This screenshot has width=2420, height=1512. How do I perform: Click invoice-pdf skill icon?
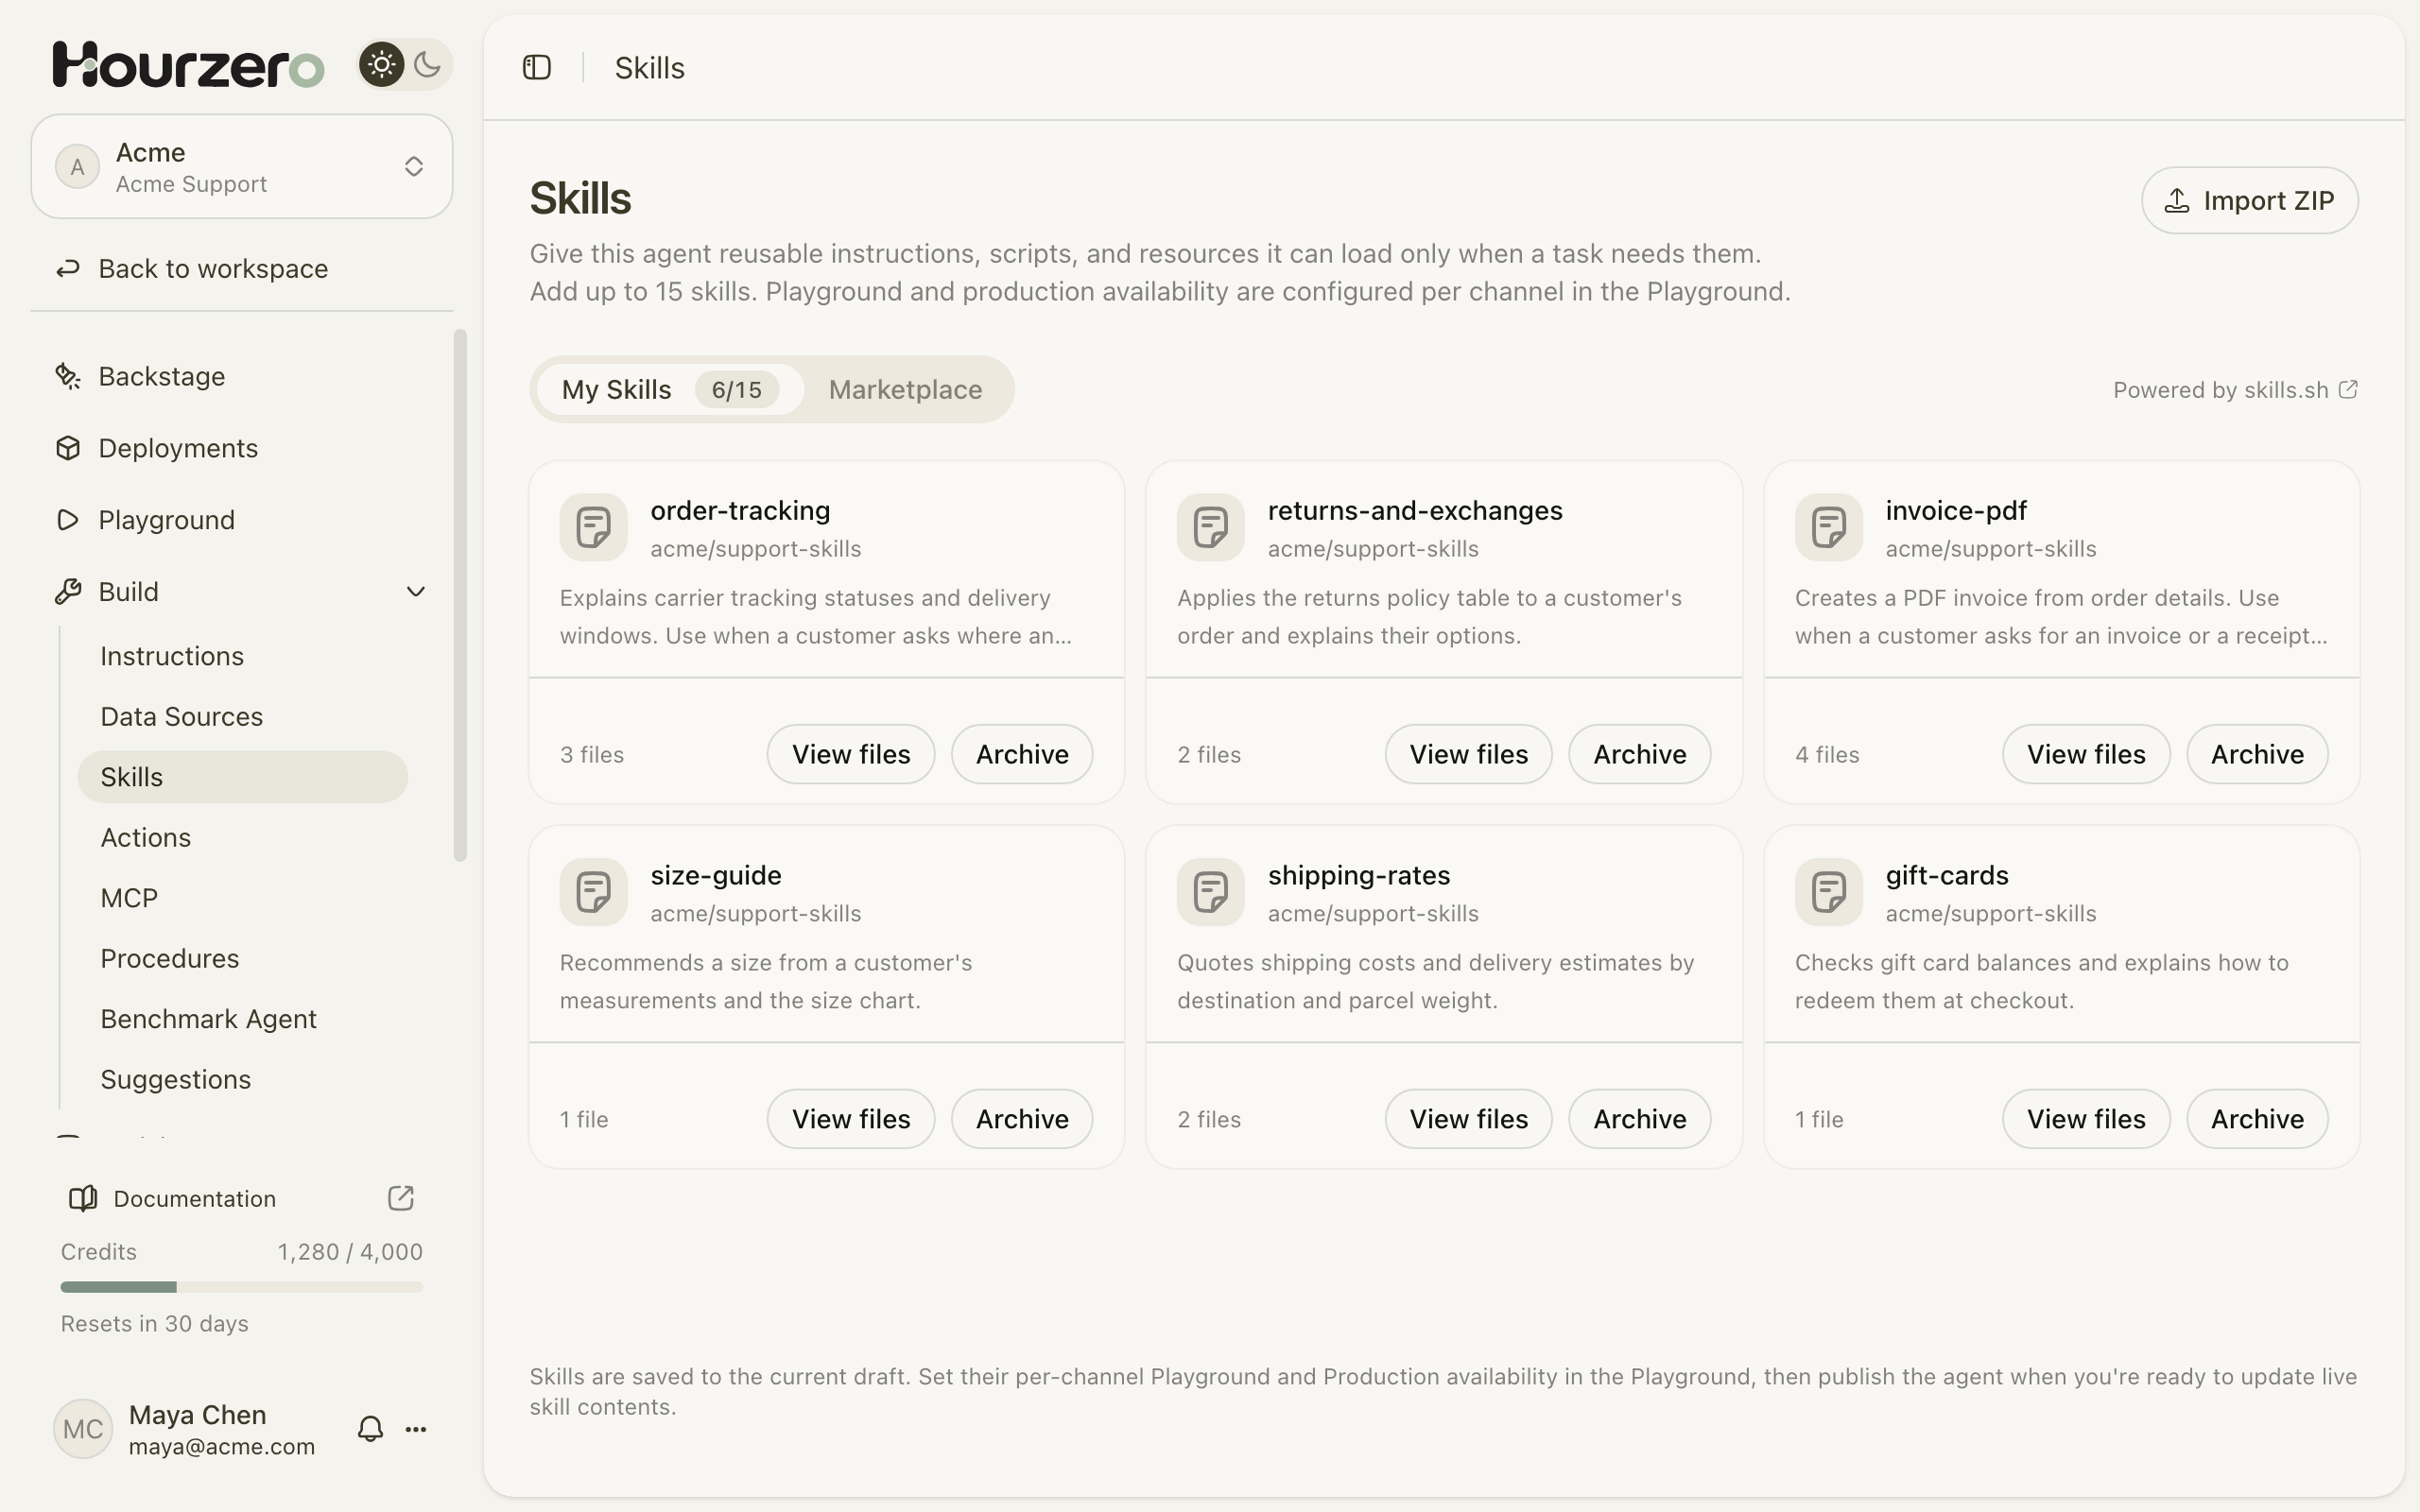click(1829, 527)
